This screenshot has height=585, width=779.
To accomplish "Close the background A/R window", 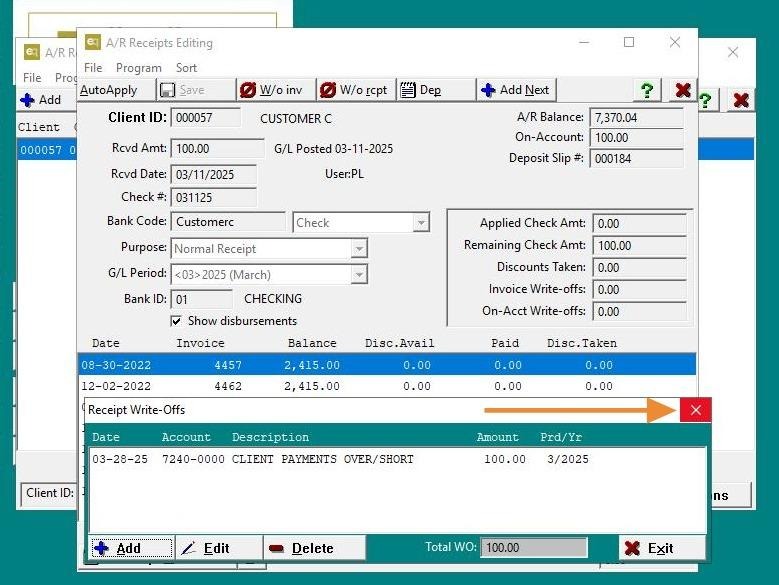I will (x=733, y=52).
